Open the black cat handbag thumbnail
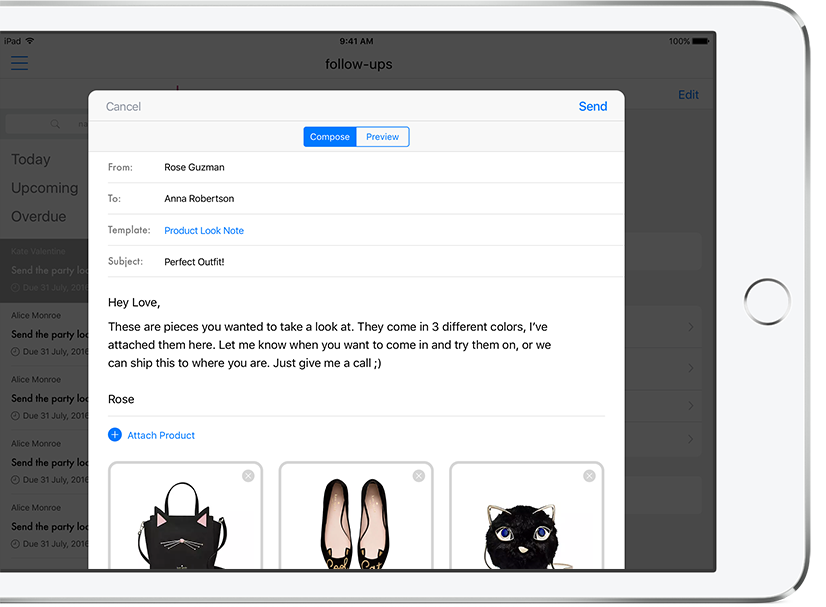826x607 pixels. 185,516
